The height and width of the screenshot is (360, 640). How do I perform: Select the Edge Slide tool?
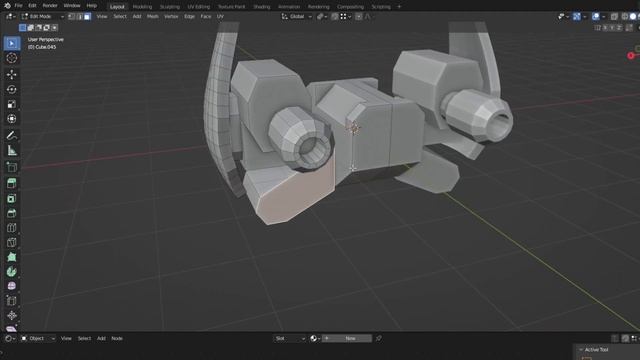(x=12, y=301)
